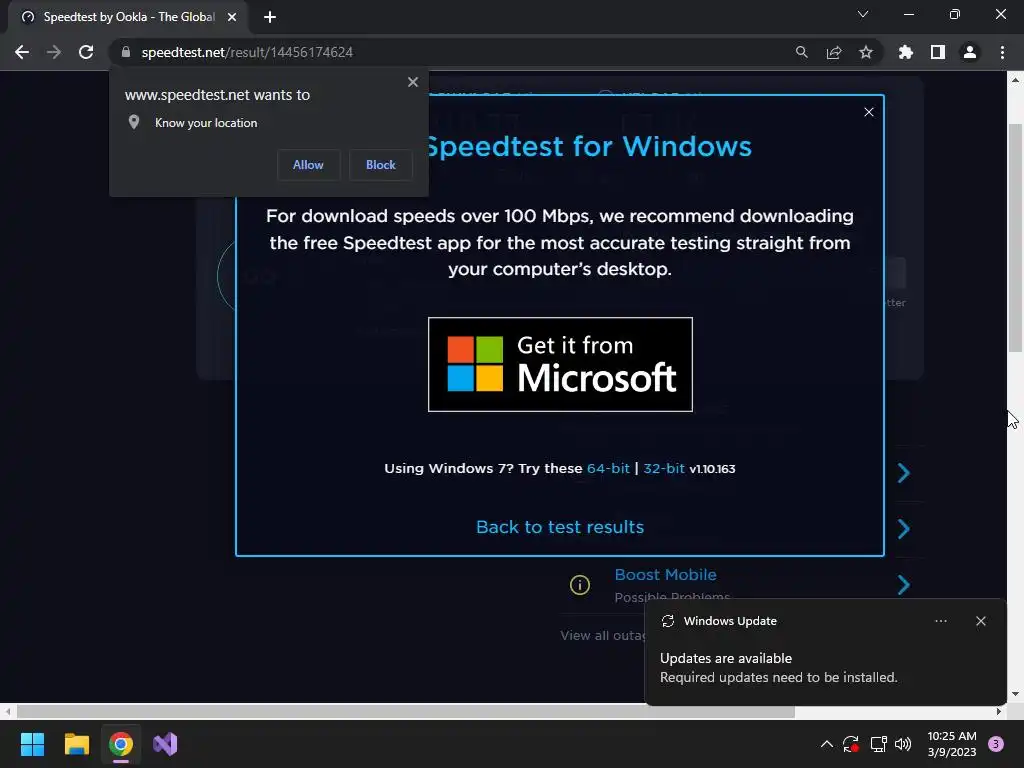Show hidden system tray icons
The image size is (1024, 768).
[x=826, y=744]
